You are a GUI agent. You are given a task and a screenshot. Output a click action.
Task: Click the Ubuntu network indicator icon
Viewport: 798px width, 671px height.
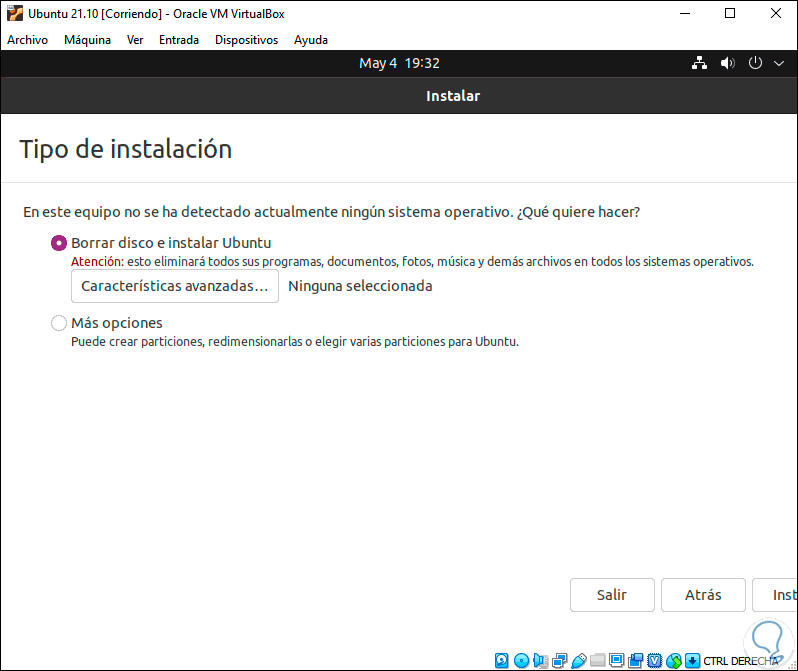[x=699, y=63]
